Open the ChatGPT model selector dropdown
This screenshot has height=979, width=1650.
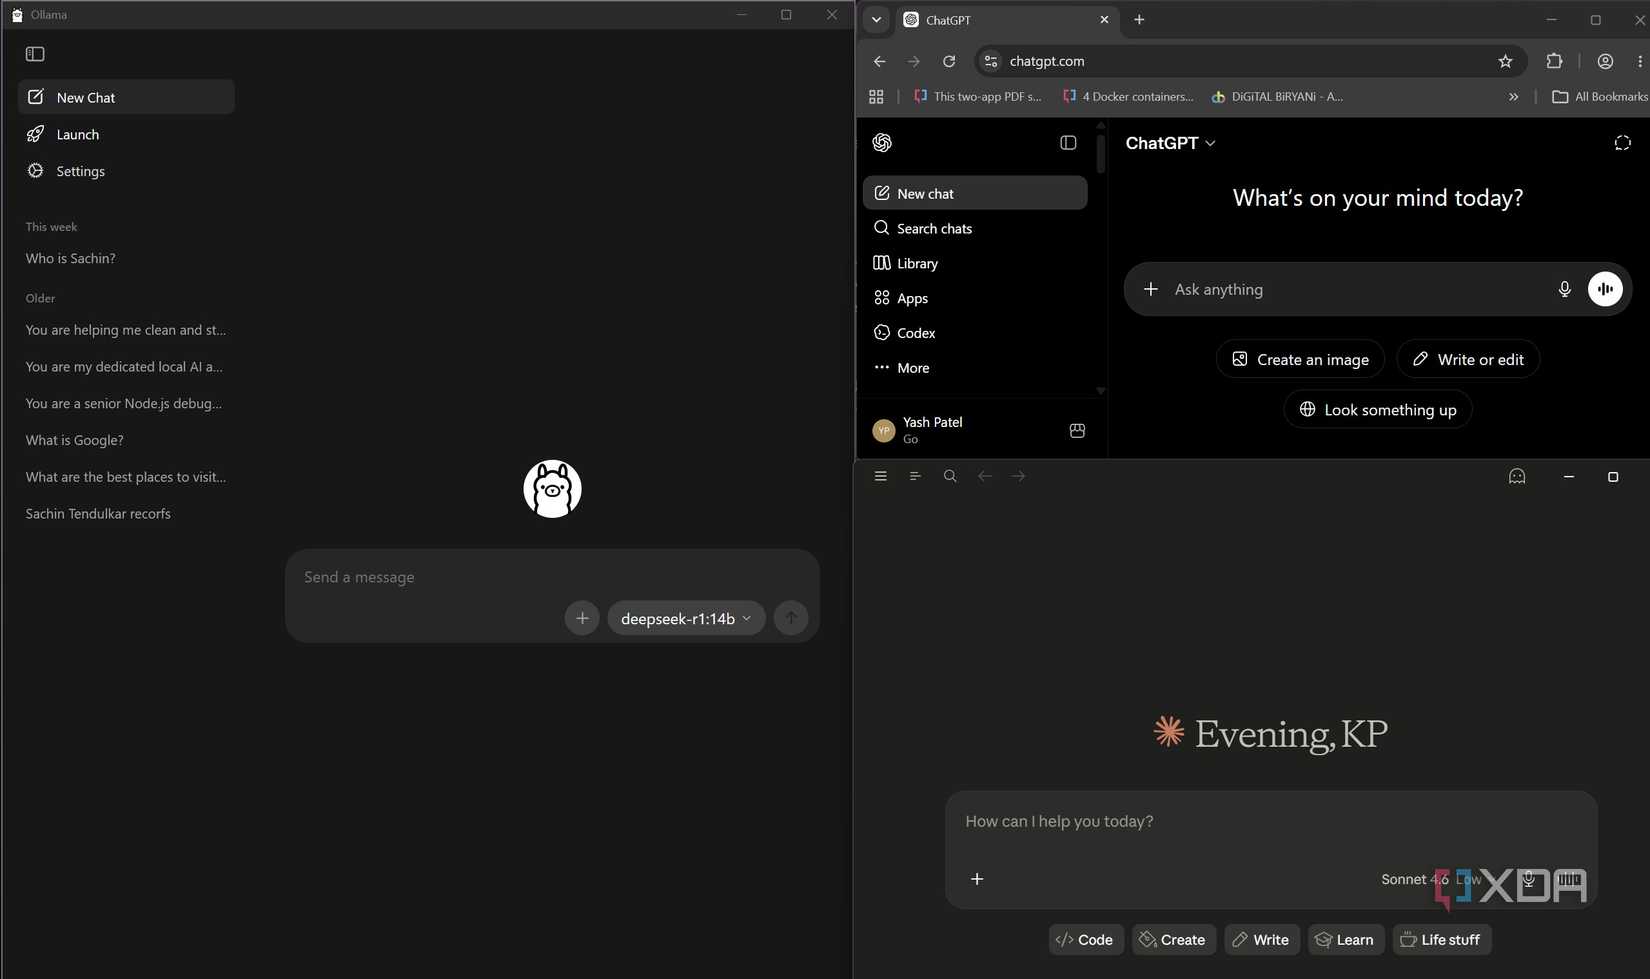[1170, 143]
